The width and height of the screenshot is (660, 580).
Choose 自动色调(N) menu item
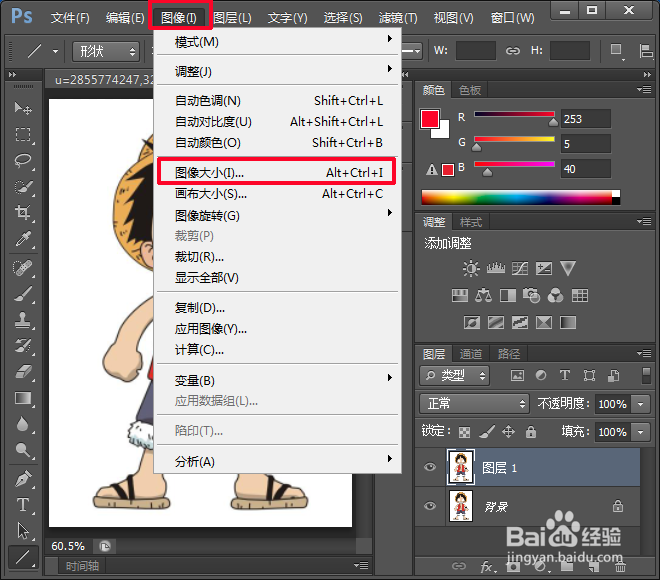click(x=276, y=101)
